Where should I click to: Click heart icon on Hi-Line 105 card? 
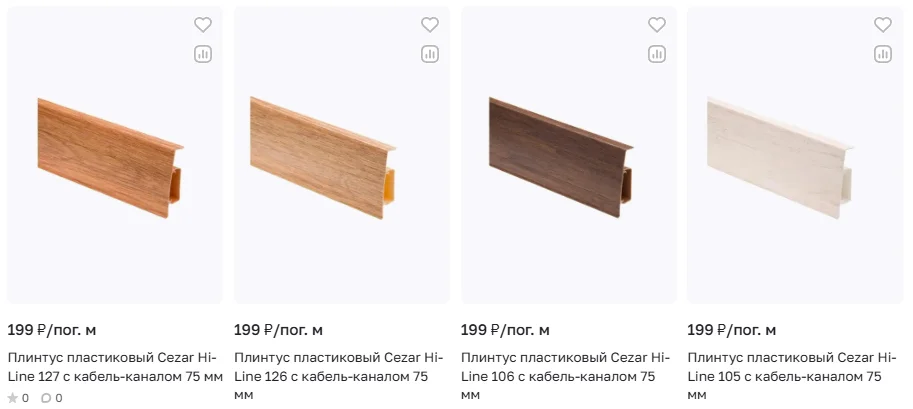pos(883,25)
